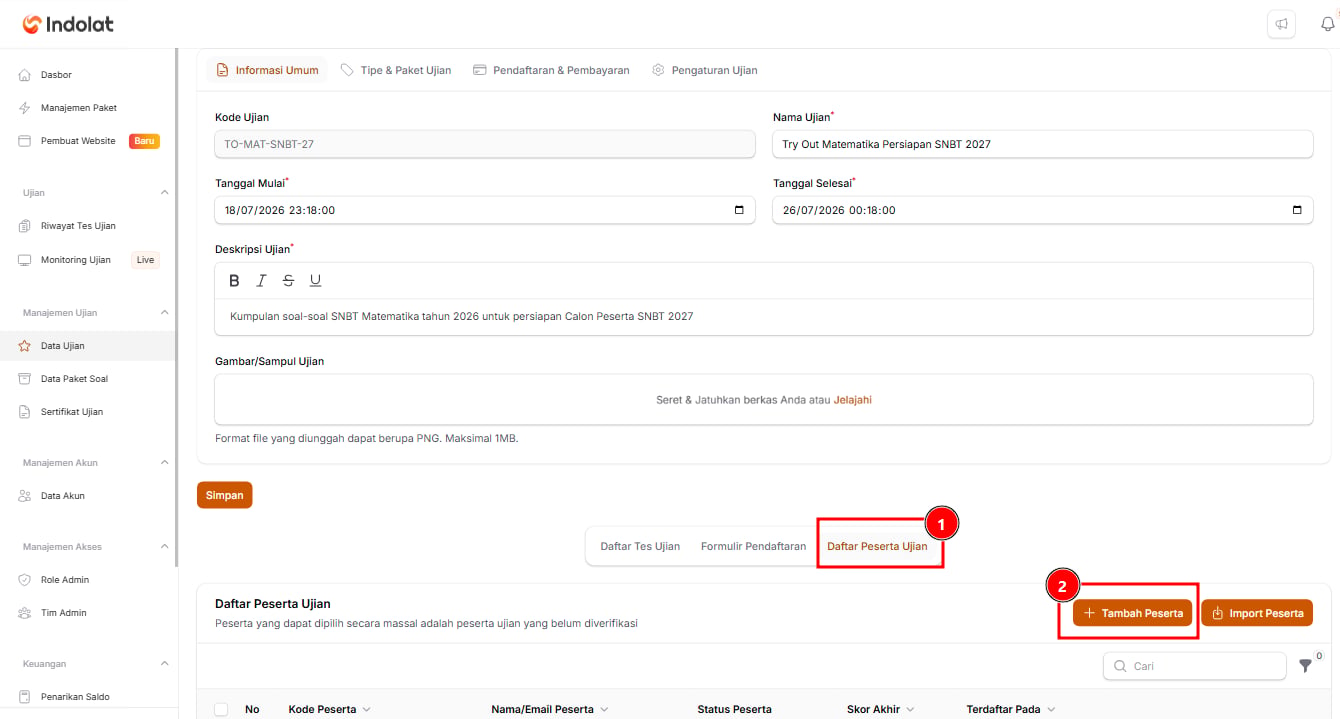Click the Riwayat Tes Ujian clipboard icon

click(25, 226)
